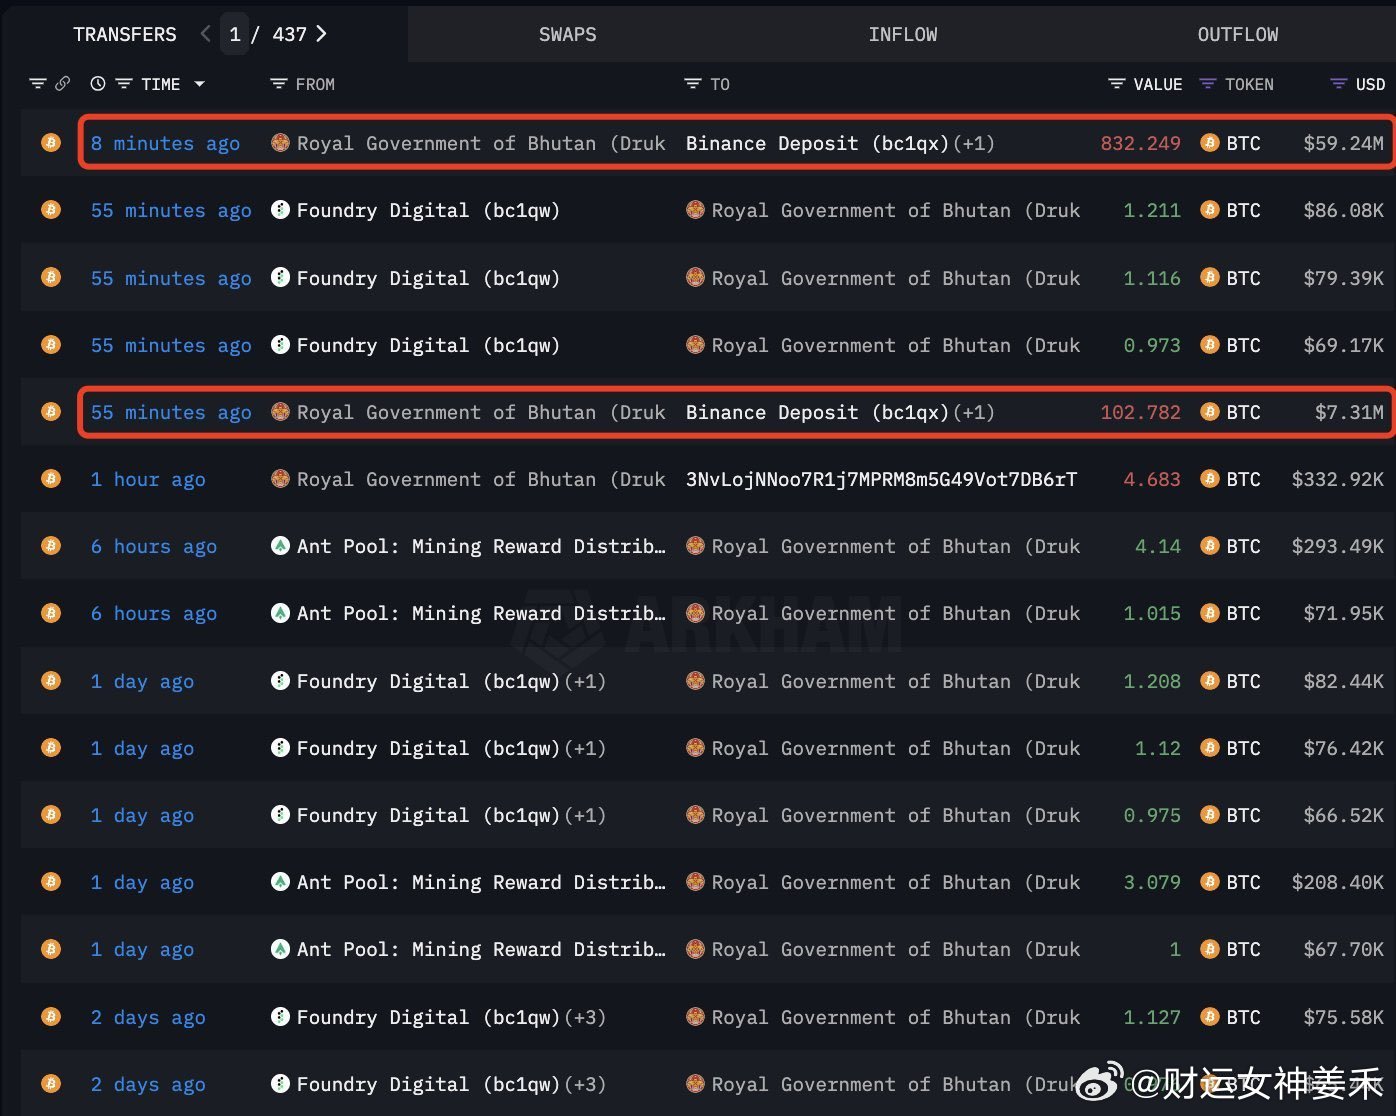Click BTC token icon on $59.24M row
The image size is (1396, 1116).
[x=1209, y=143]
